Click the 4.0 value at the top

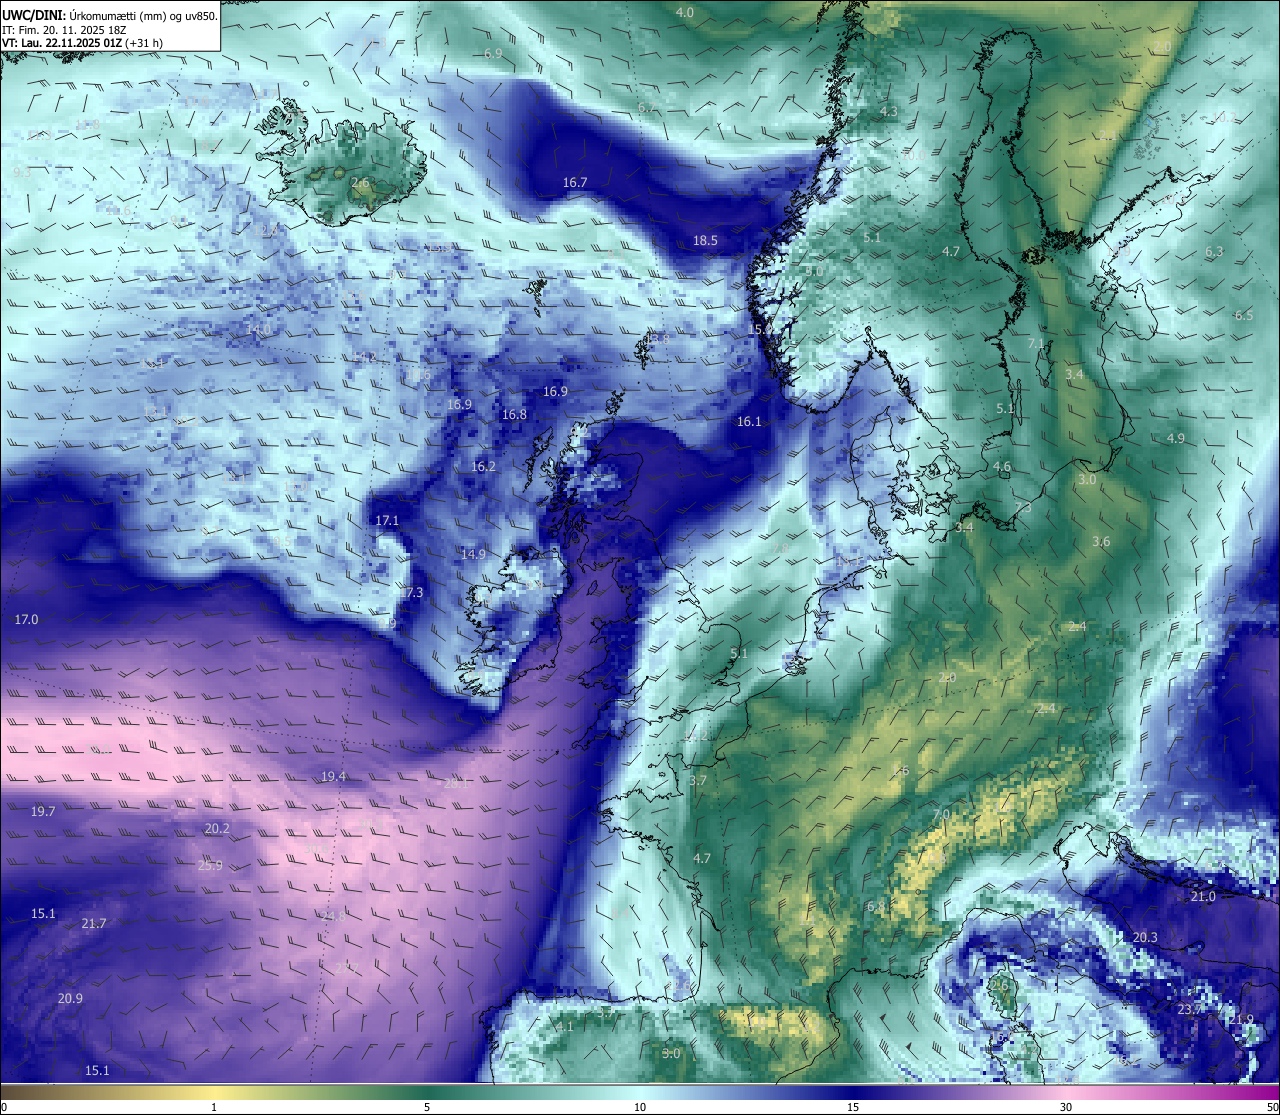[x=684, y=13]
